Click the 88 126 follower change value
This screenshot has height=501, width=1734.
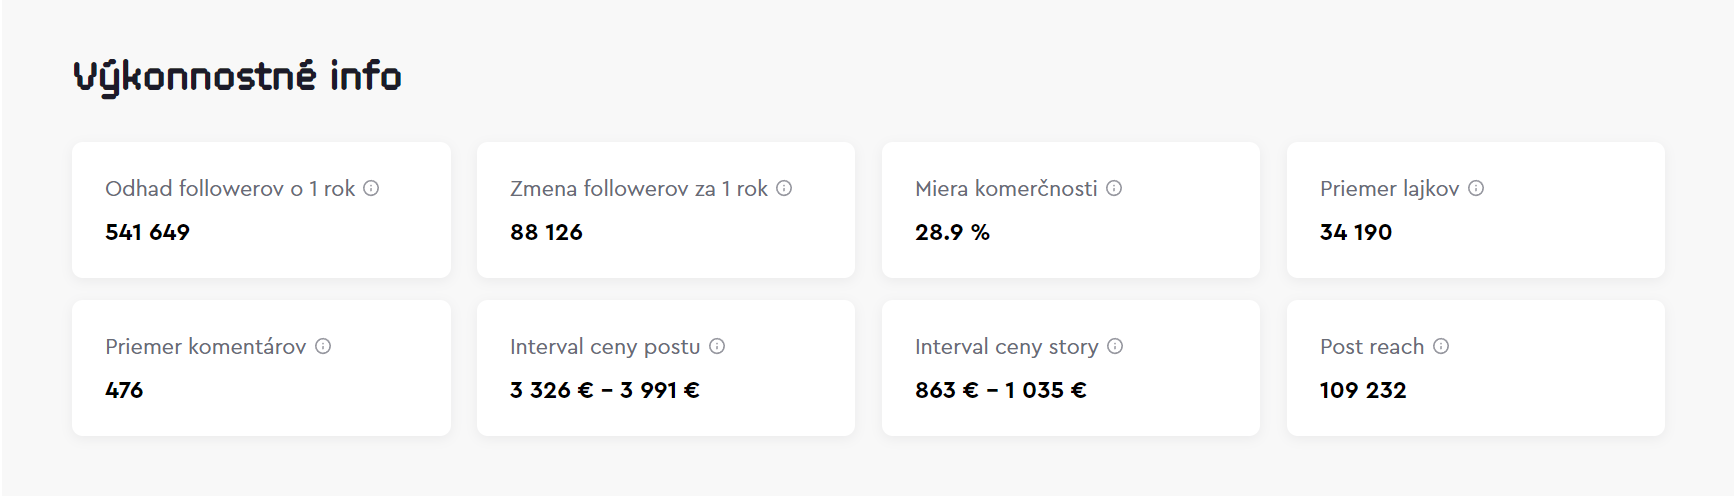tap(546, 232)
